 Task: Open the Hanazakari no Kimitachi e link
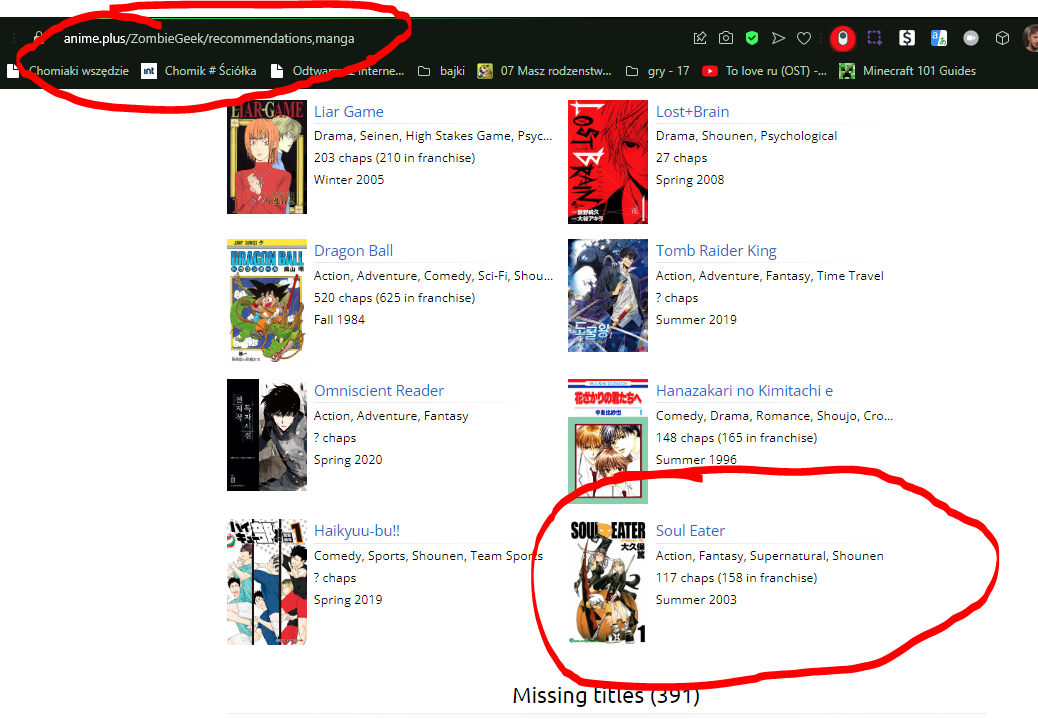click(x=744, y=391)
